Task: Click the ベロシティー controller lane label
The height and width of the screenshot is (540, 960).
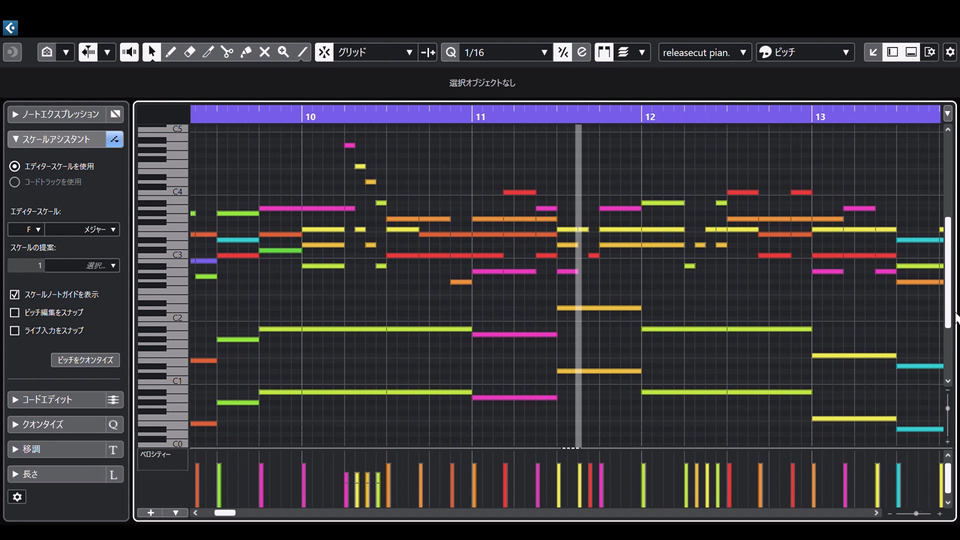Action: (x=155, y=454)
